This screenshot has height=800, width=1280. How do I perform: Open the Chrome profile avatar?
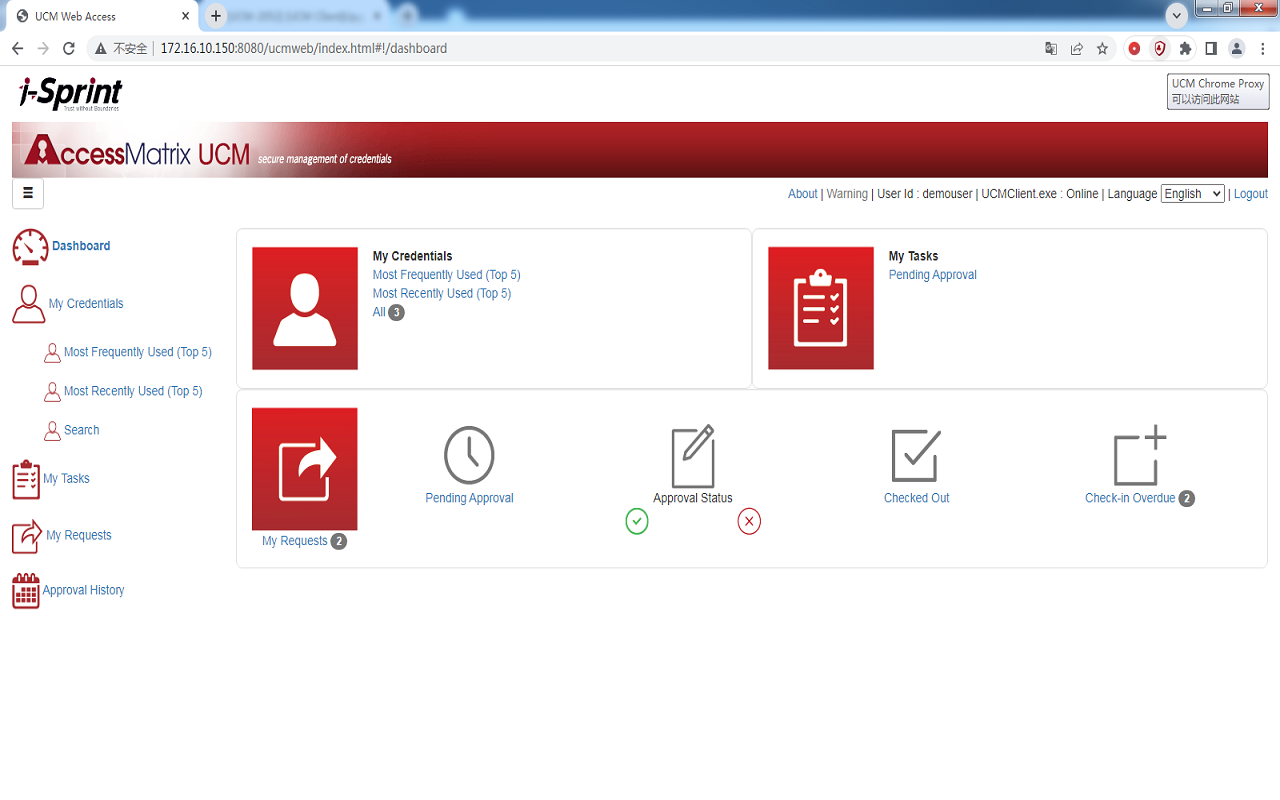[1236, 48]
